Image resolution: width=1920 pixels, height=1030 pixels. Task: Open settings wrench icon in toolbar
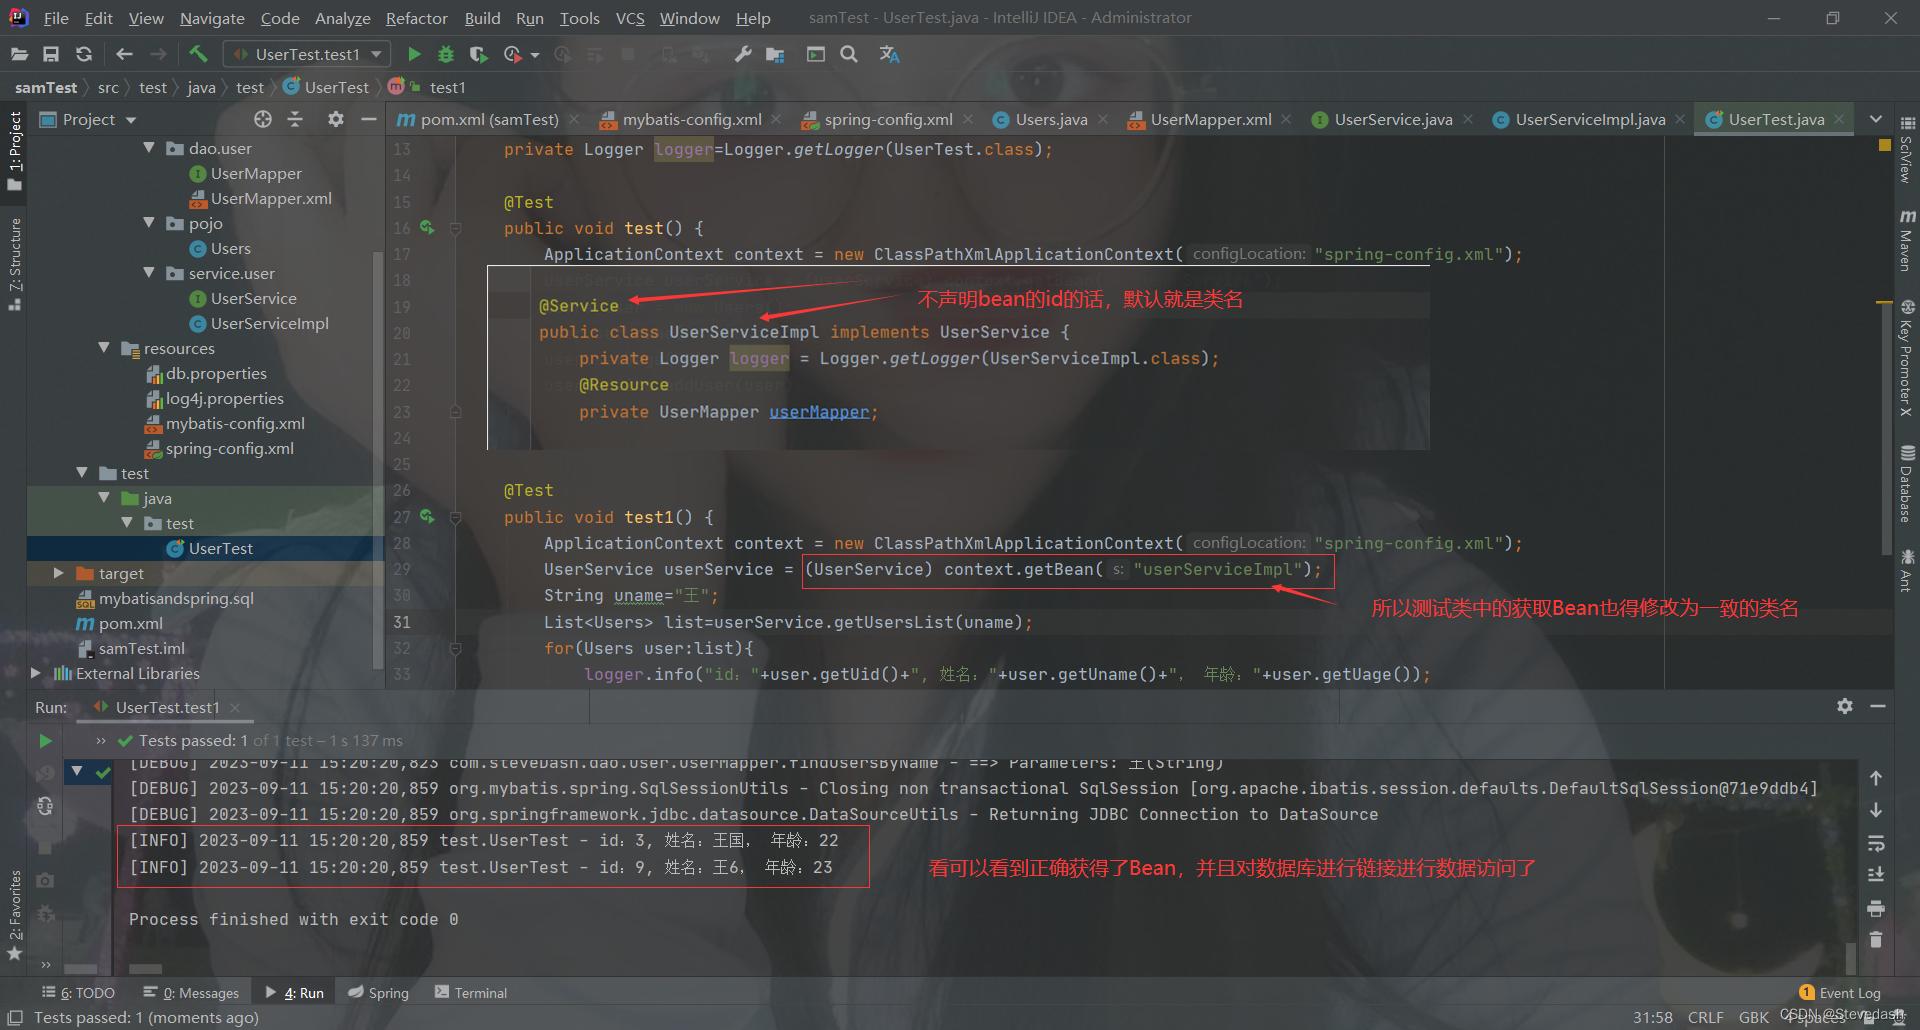(x=742, y=54)
